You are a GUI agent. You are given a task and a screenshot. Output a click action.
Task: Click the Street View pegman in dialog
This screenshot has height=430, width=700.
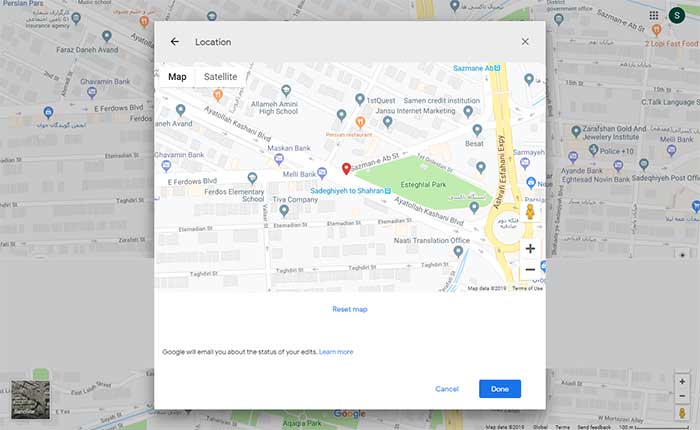pos(530,212)
